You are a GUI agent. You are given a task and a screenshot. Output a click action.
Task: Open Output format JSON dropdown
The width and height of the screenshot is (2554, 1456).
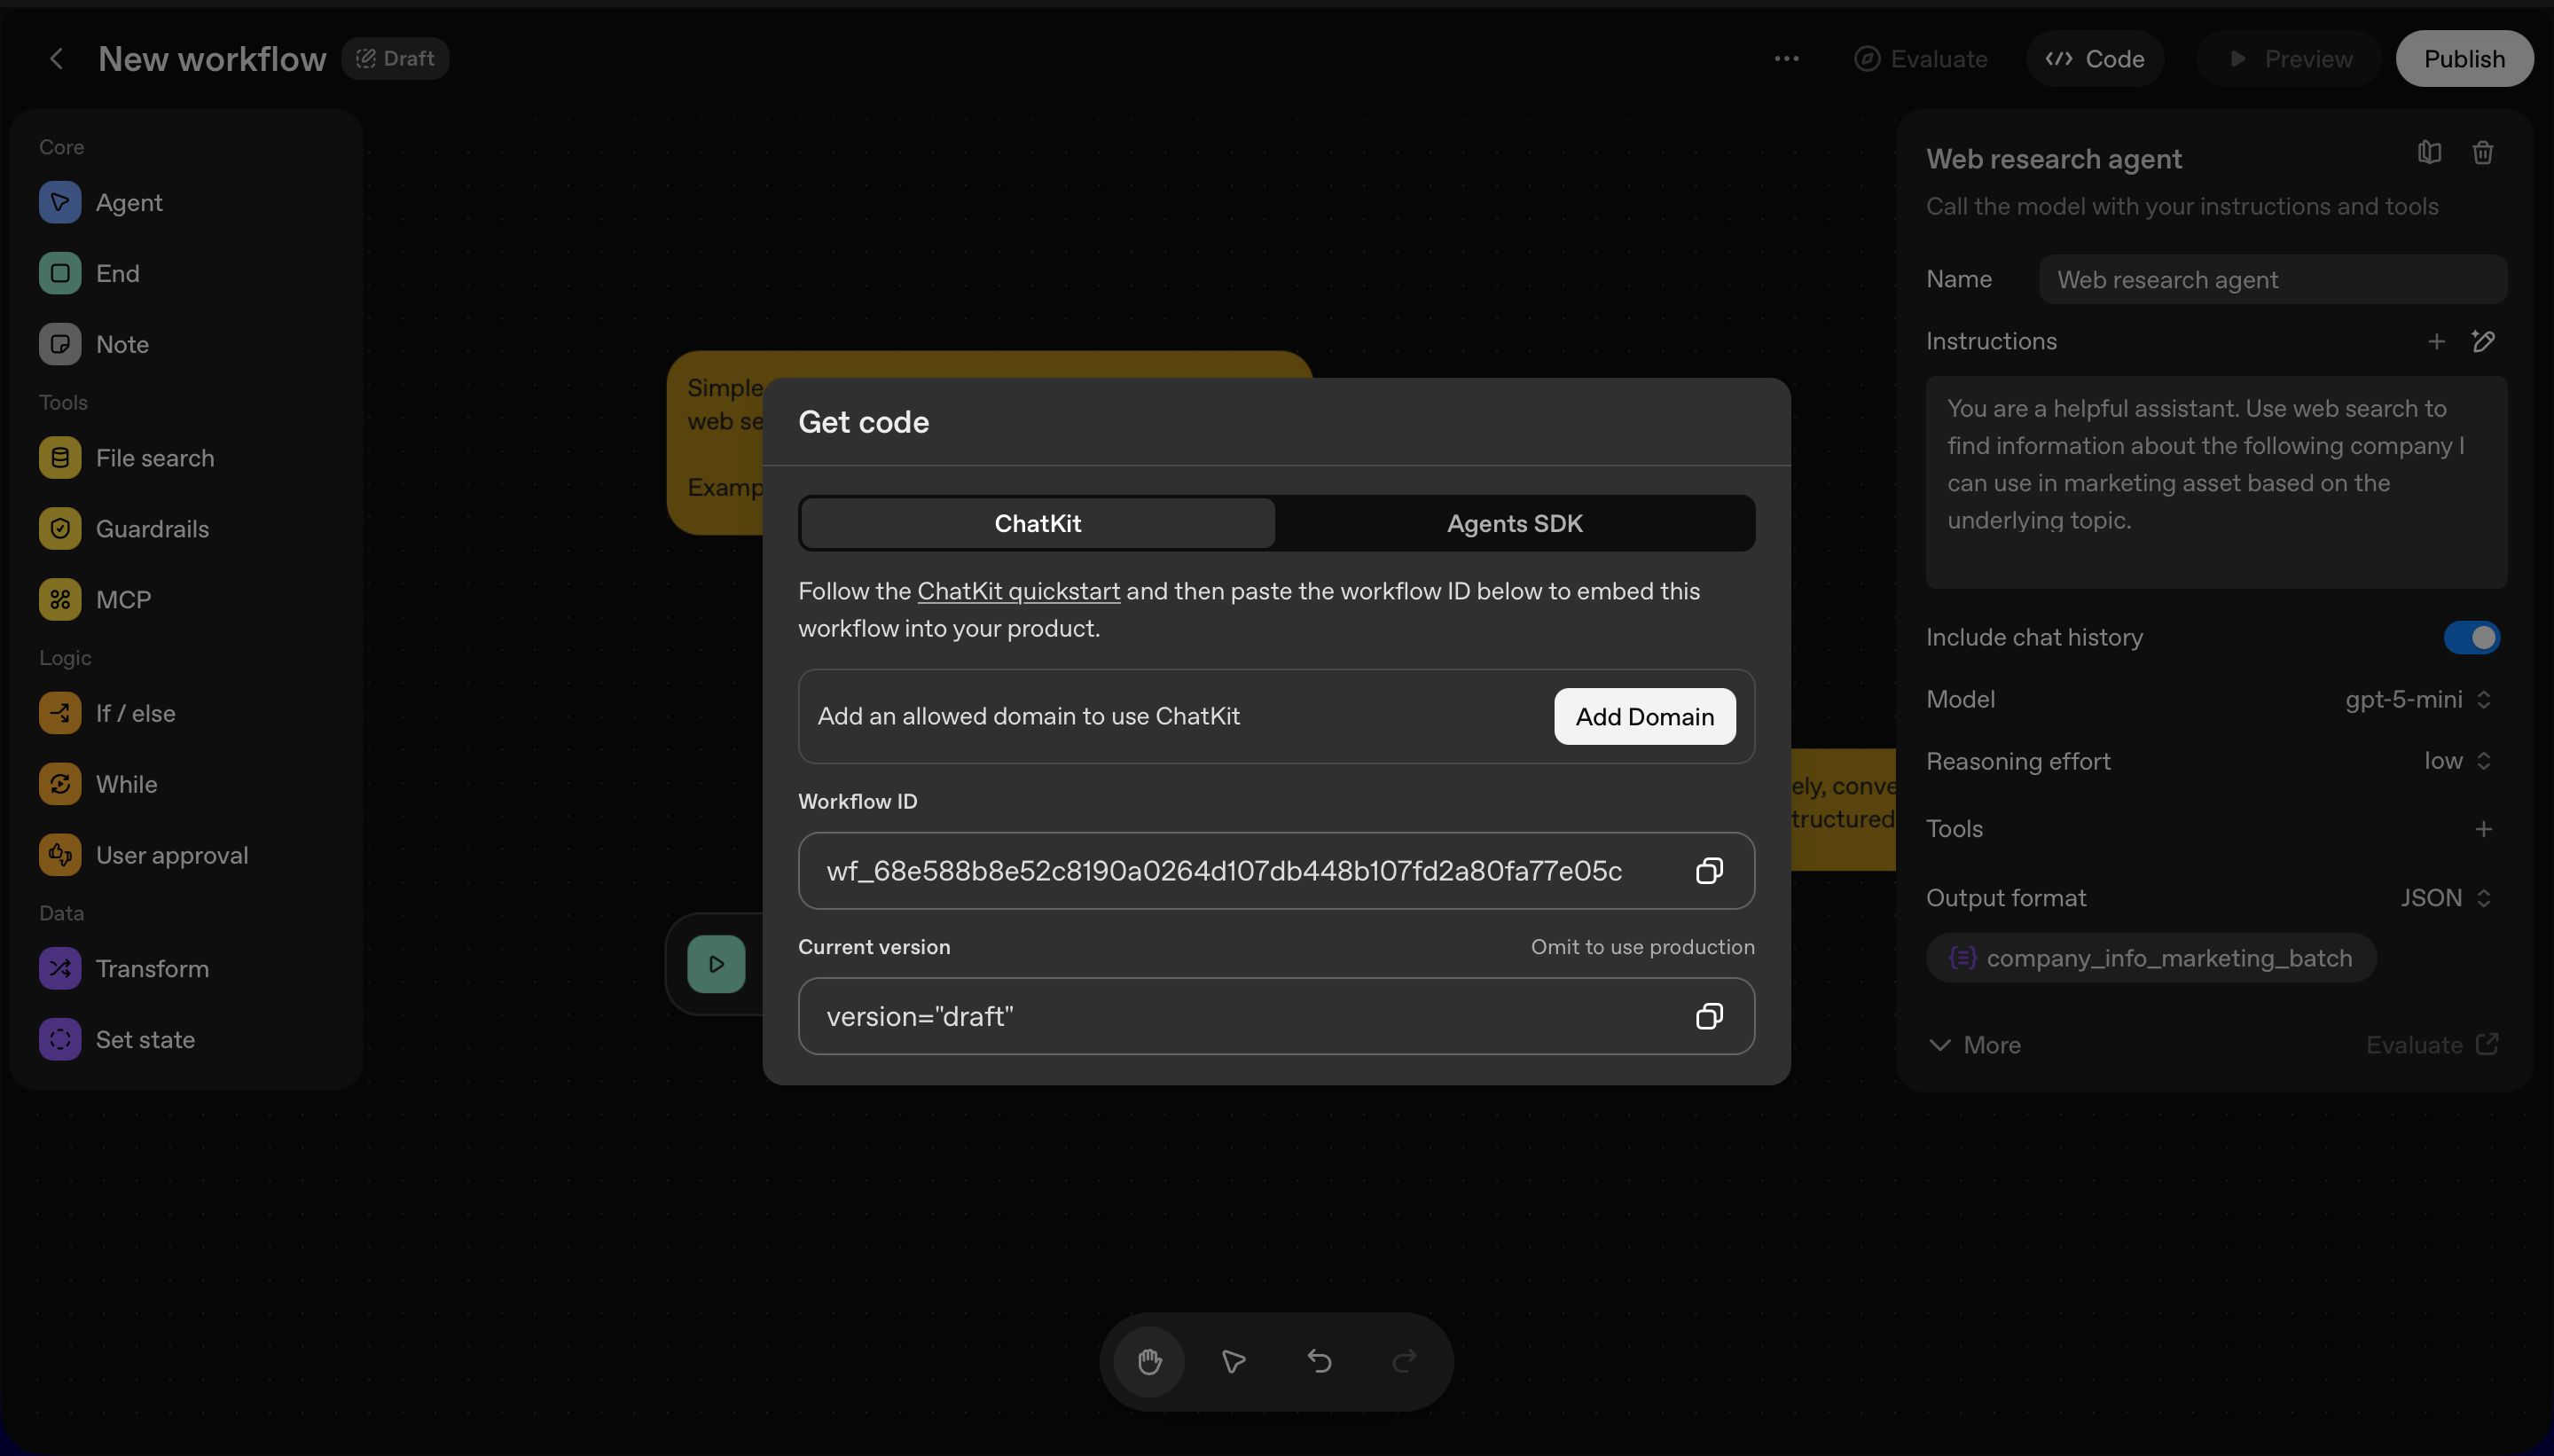[2445, 898]
